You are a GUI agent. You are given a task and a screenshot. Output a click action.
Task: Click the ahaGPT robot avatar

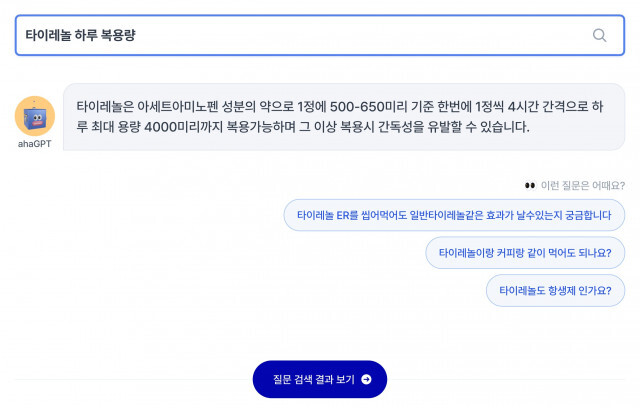[x=35, y=116]
